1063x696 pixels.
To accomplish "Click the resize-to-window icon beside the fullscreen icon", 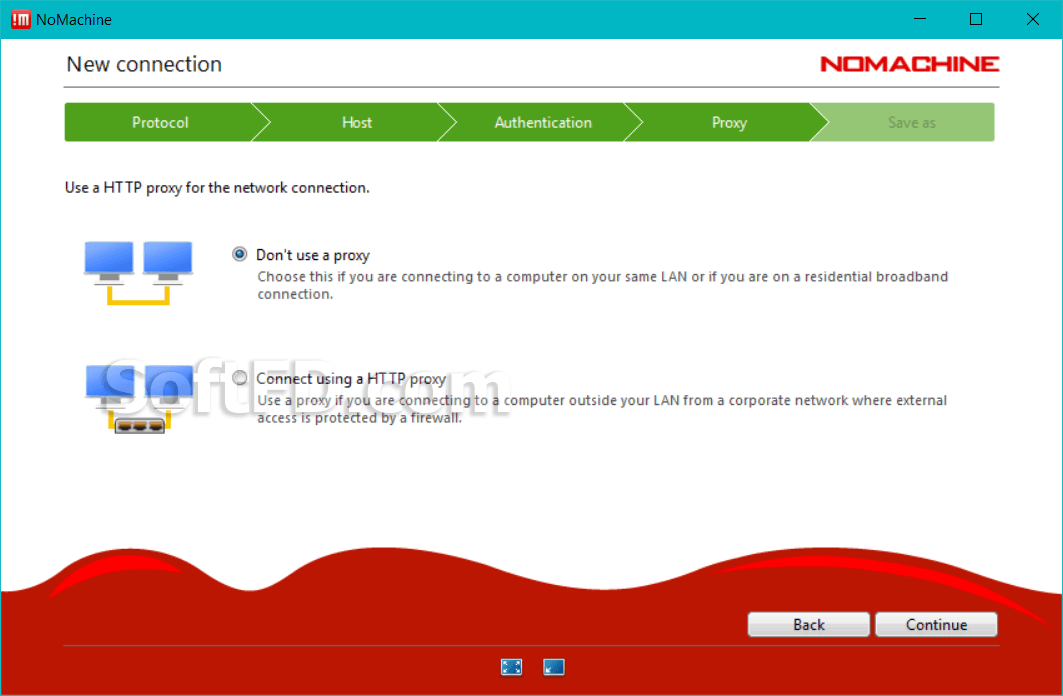I will coord(554,668).
